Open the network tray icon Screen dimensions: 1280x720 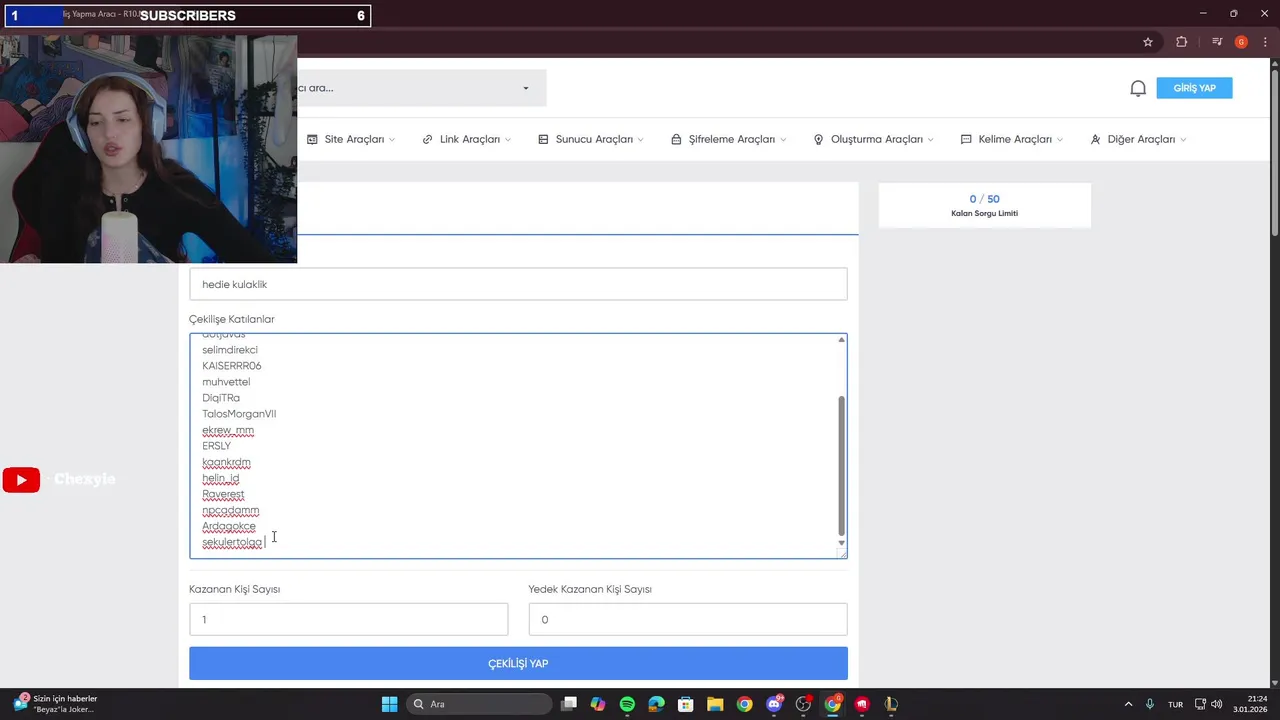[x=1201, y=704]
